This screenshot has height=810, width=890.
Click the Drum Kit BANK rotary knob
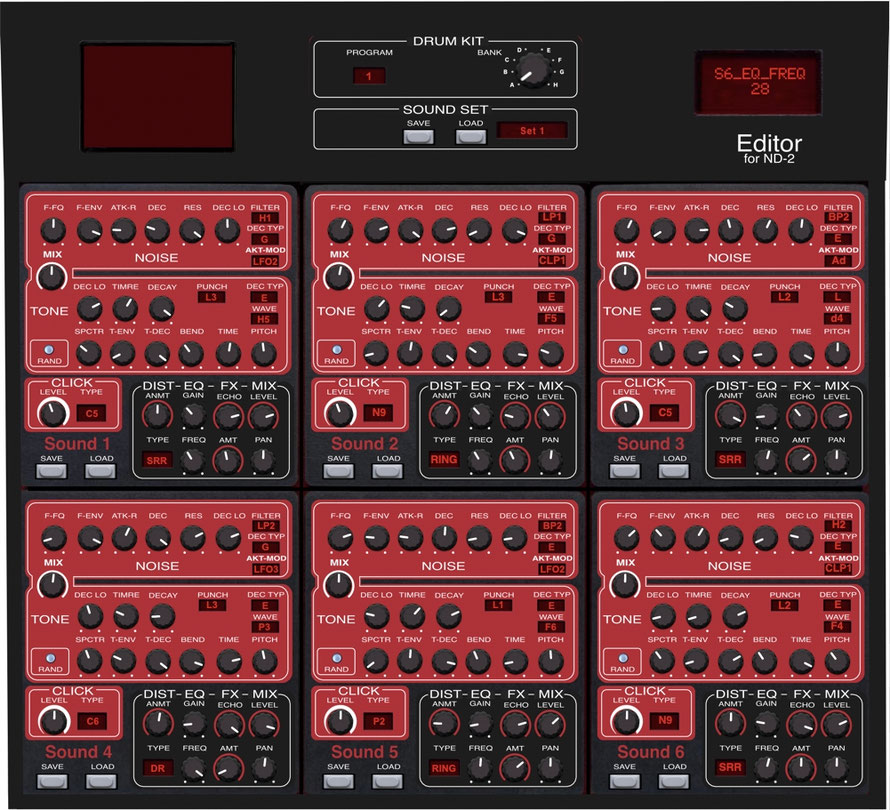(534, 70)
